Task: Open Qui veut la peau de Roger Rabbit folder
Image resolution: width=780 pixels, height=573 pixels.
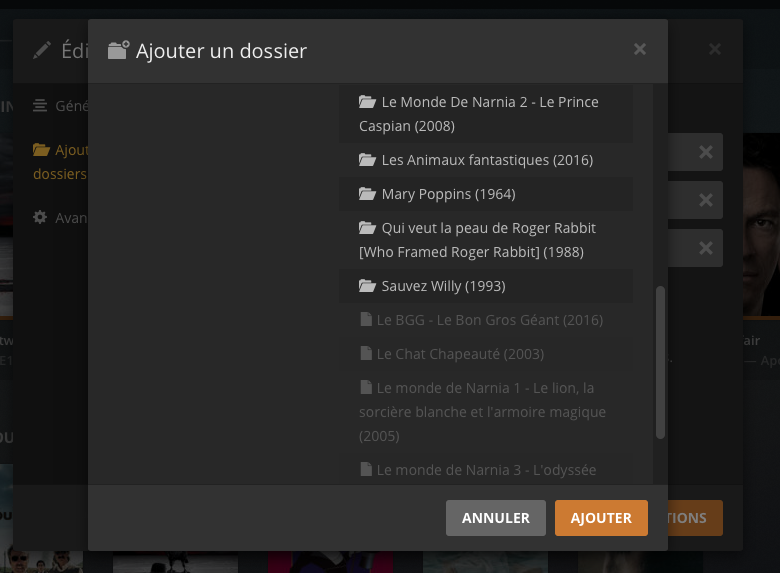Action: pyautogui.click(x=486, y=240)
